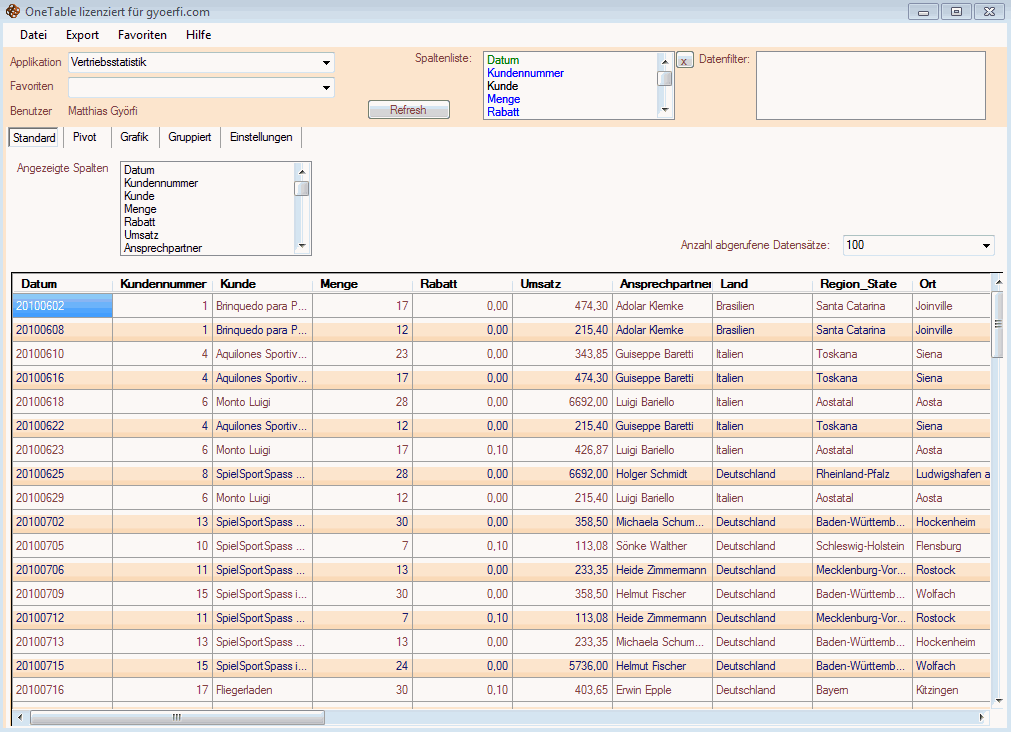
Task: Switch to the Pivot tab
Action: (x=85, y=137)
